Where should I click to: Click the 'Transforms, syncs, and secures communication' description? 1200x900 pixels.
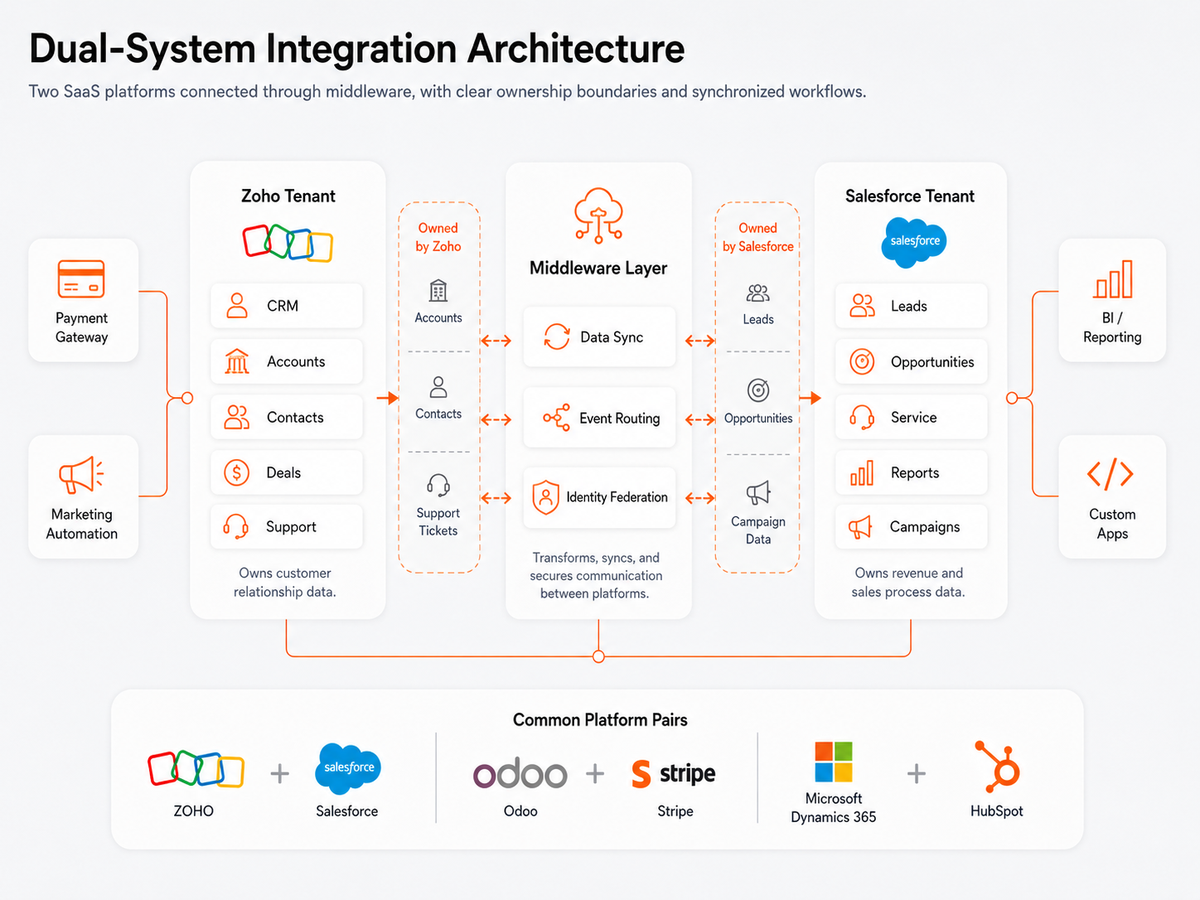tap(597, 575)
